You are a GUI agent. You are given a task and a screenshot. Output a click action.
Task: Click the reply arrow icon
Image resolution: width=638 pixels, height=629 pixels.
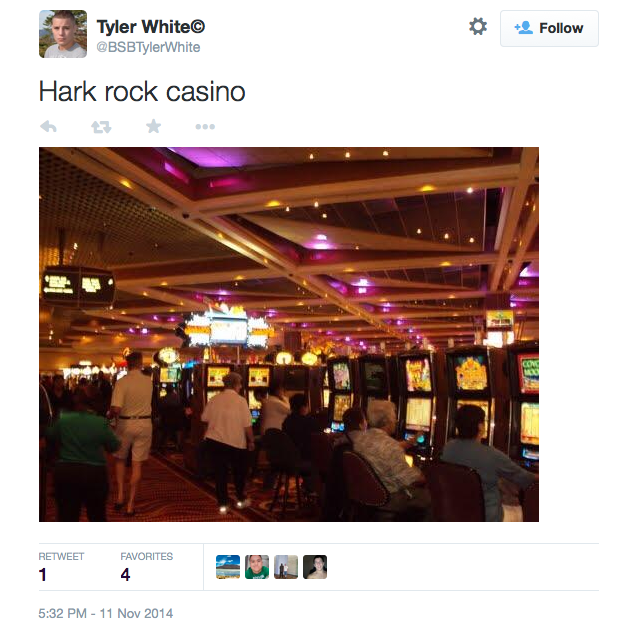point(48,127)
